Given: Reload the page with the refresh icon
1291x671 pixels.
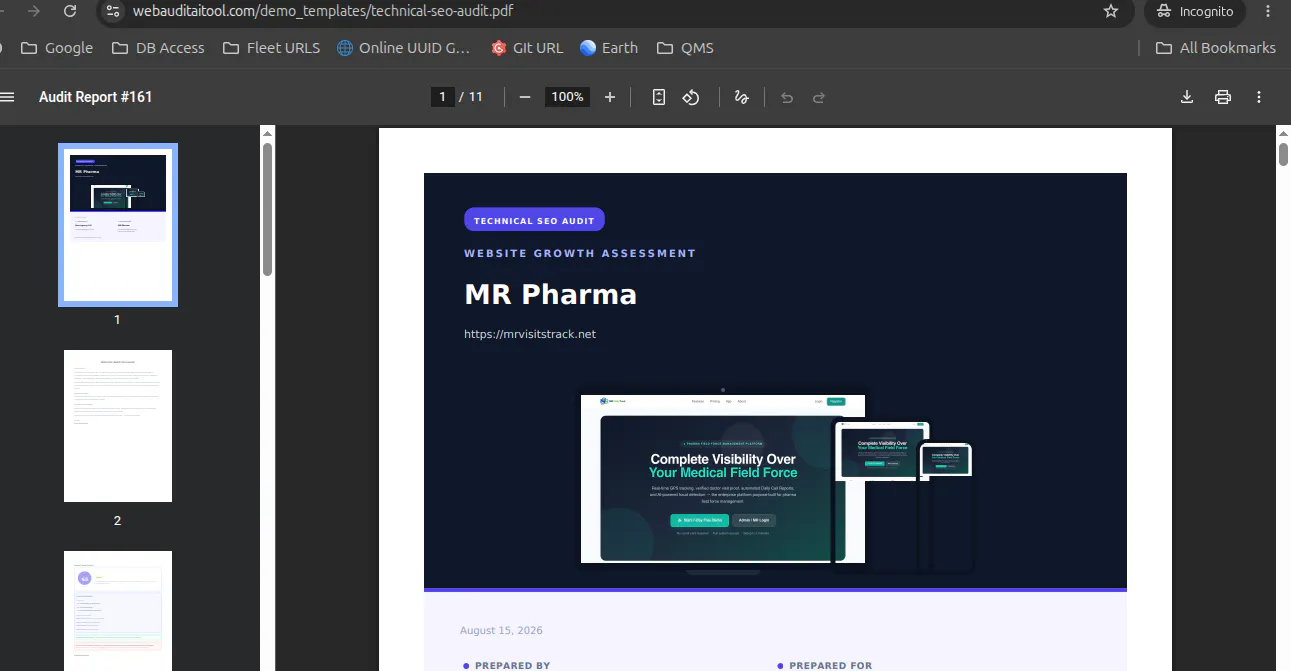Looking at the screenshot, I should 69,11.
